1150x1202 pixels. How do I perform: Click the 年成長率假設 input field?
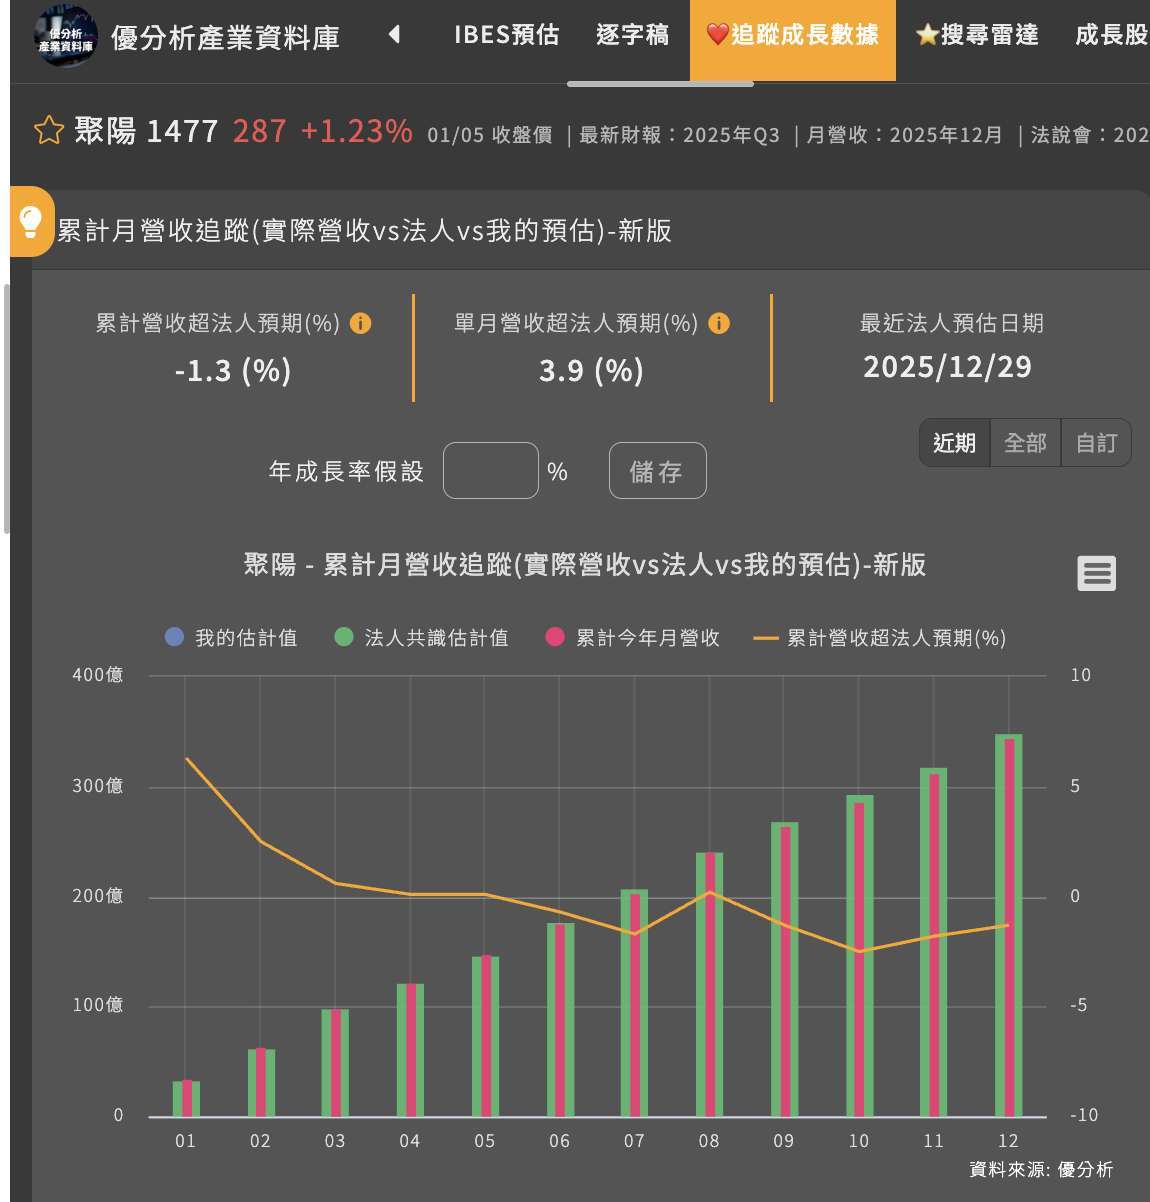point(492,471)
